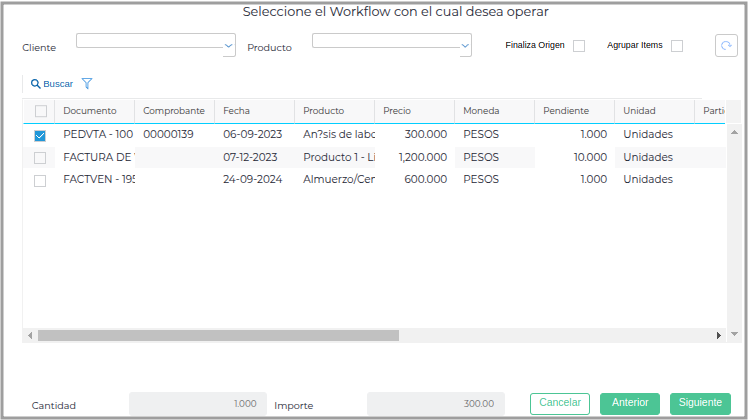Image resolution: width=749 pixels, height=420 pixels.
Task: Enable the Finaliza Origen checkbox
Action: click(579, 46)
